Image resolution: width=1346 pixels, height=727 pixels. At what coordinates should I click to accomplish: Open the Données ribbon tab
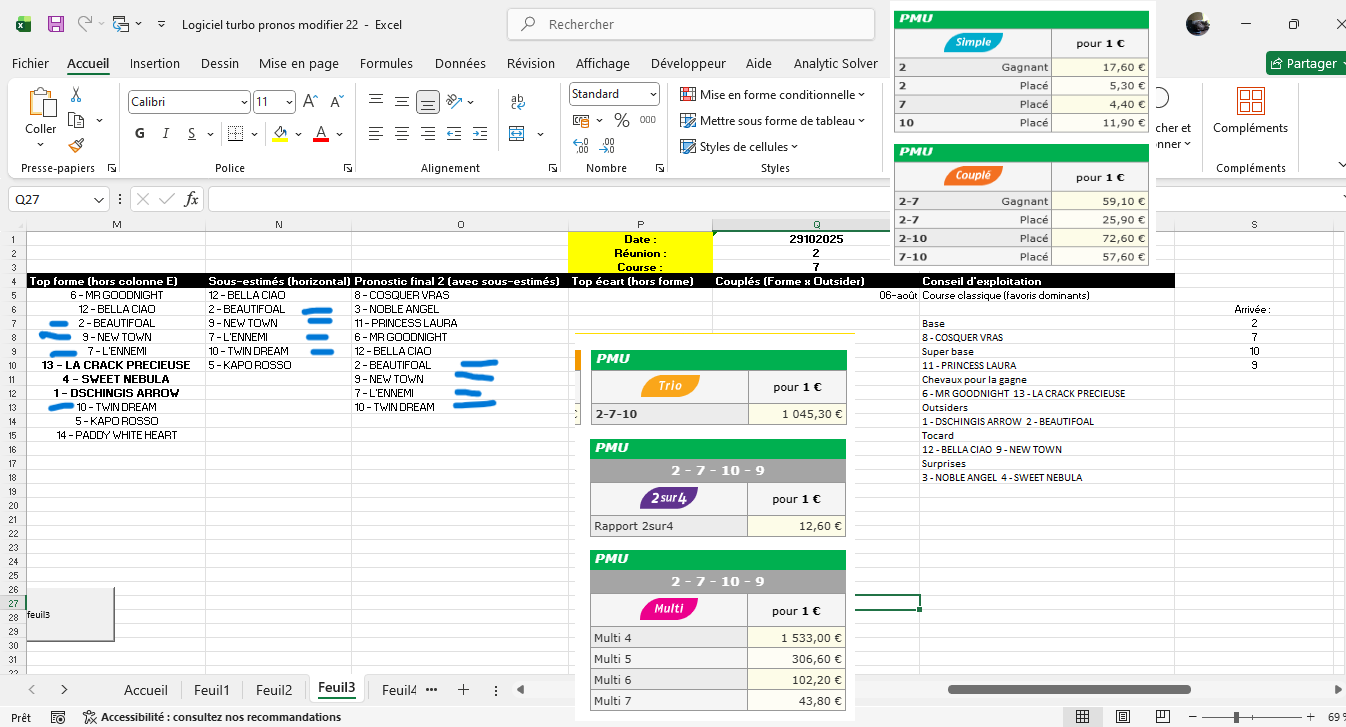pyautogui.click(x=460, y=63)
